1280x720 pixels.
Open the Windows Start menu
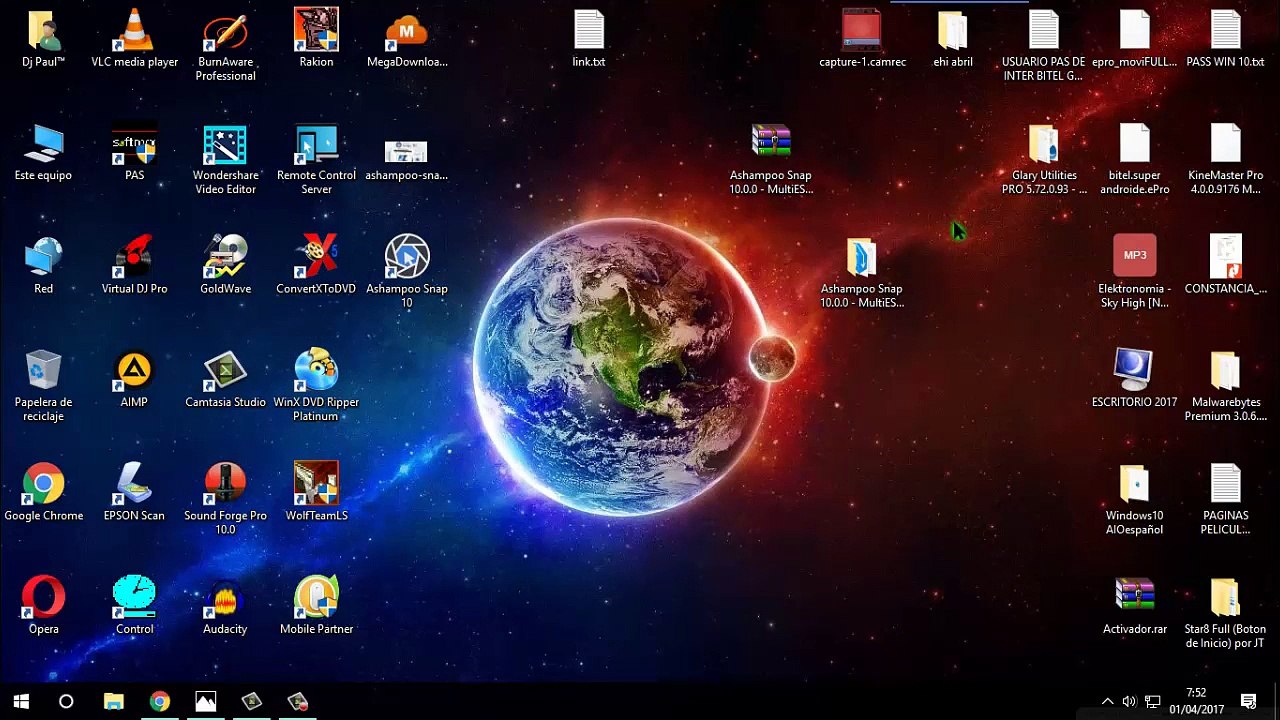tap(21, 701)
